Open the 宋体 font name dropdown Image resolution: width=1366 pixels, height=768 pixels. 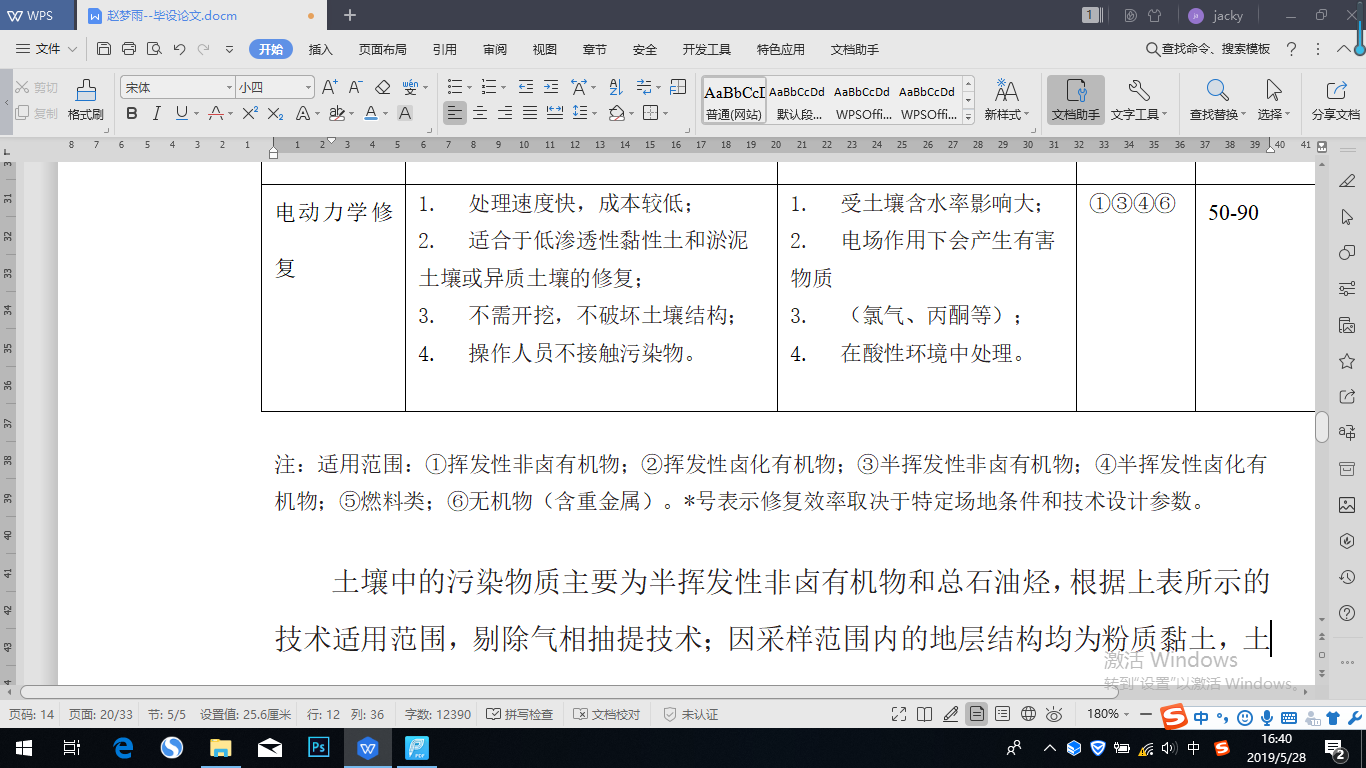[228, 88]
